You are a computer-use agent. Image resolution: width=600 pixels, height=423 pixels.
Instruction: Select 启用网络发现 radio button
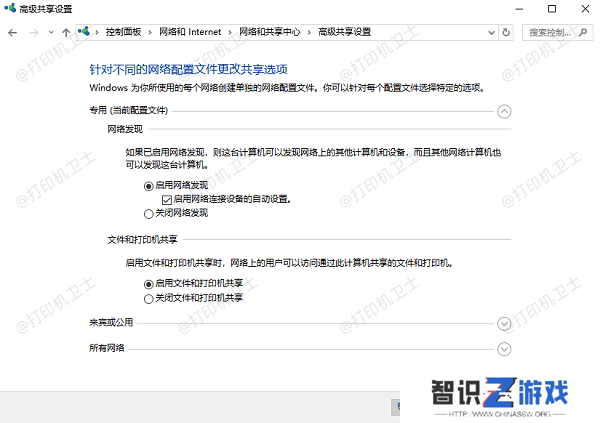tap(148, 186)
